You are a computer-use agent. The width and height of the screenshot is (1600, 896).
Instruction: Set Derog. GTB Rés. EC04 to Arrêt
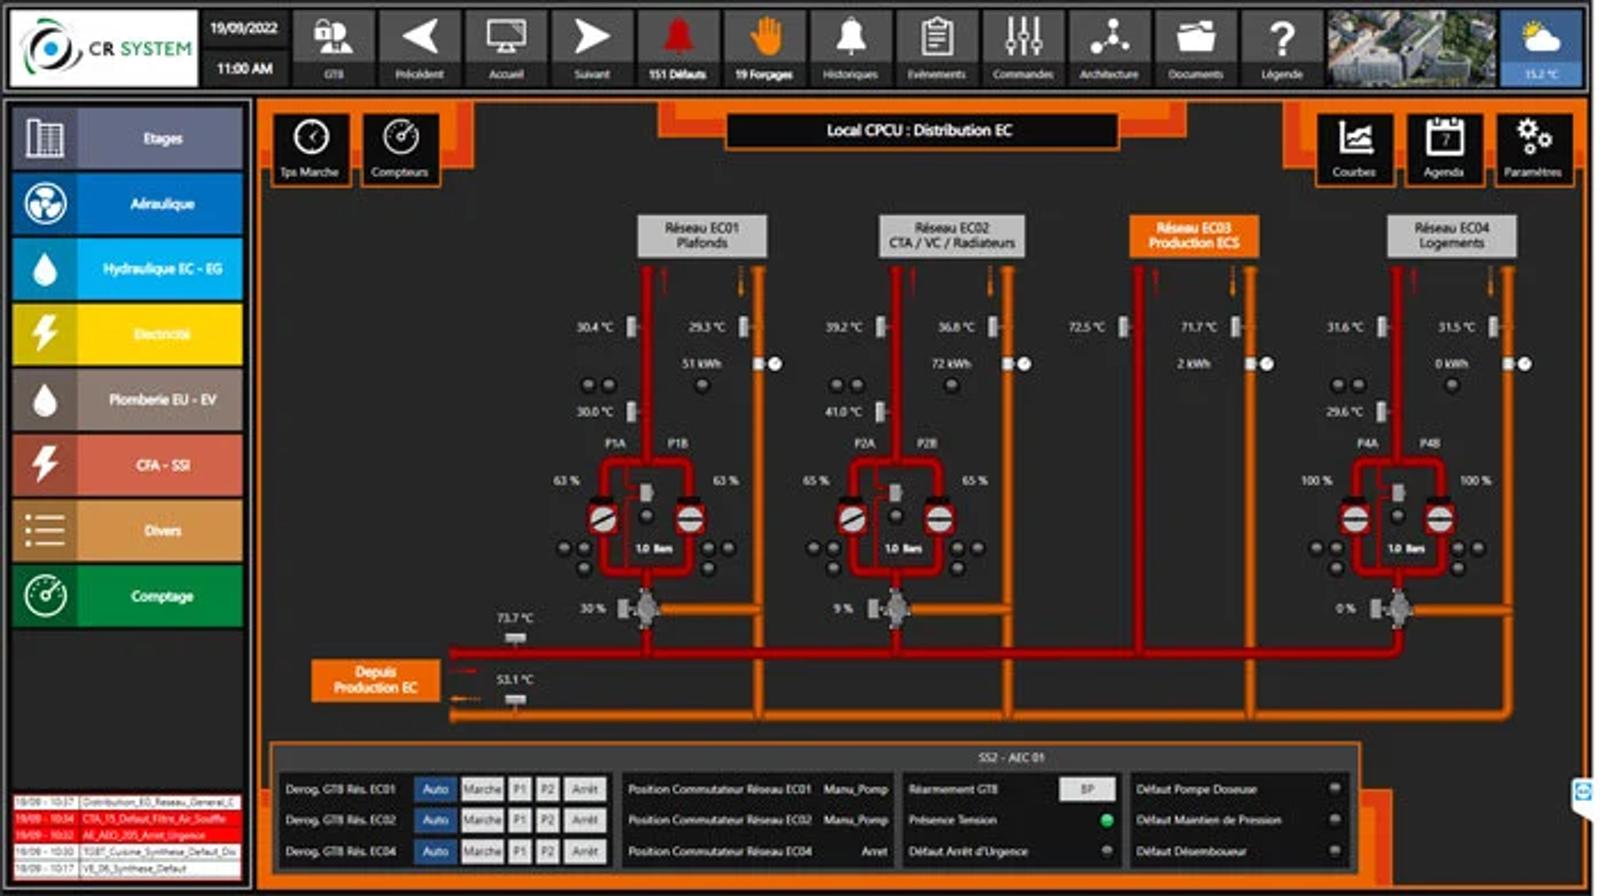point(585,851)
